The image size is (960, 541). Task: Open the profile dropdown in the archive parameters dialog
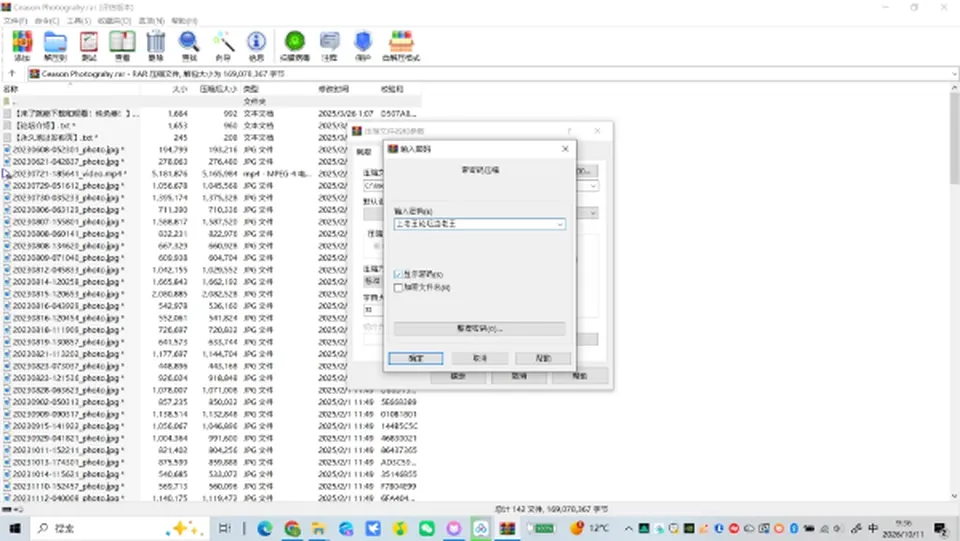click(x=593, y=213)
